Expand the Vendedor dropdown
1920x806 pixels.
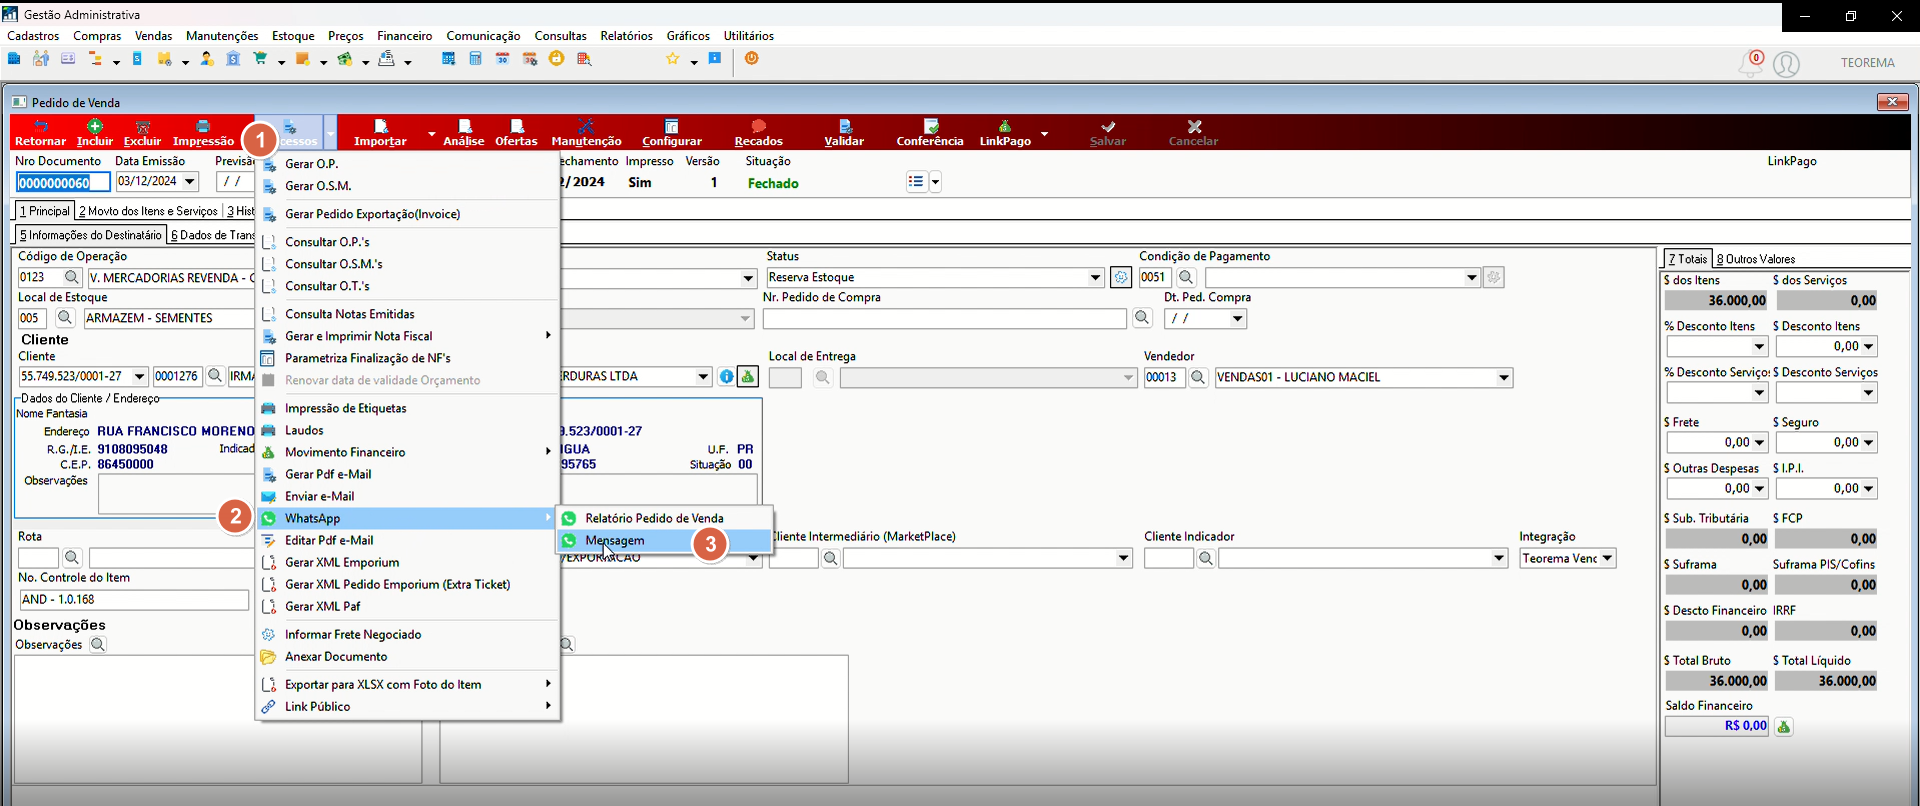point(1504,378)
